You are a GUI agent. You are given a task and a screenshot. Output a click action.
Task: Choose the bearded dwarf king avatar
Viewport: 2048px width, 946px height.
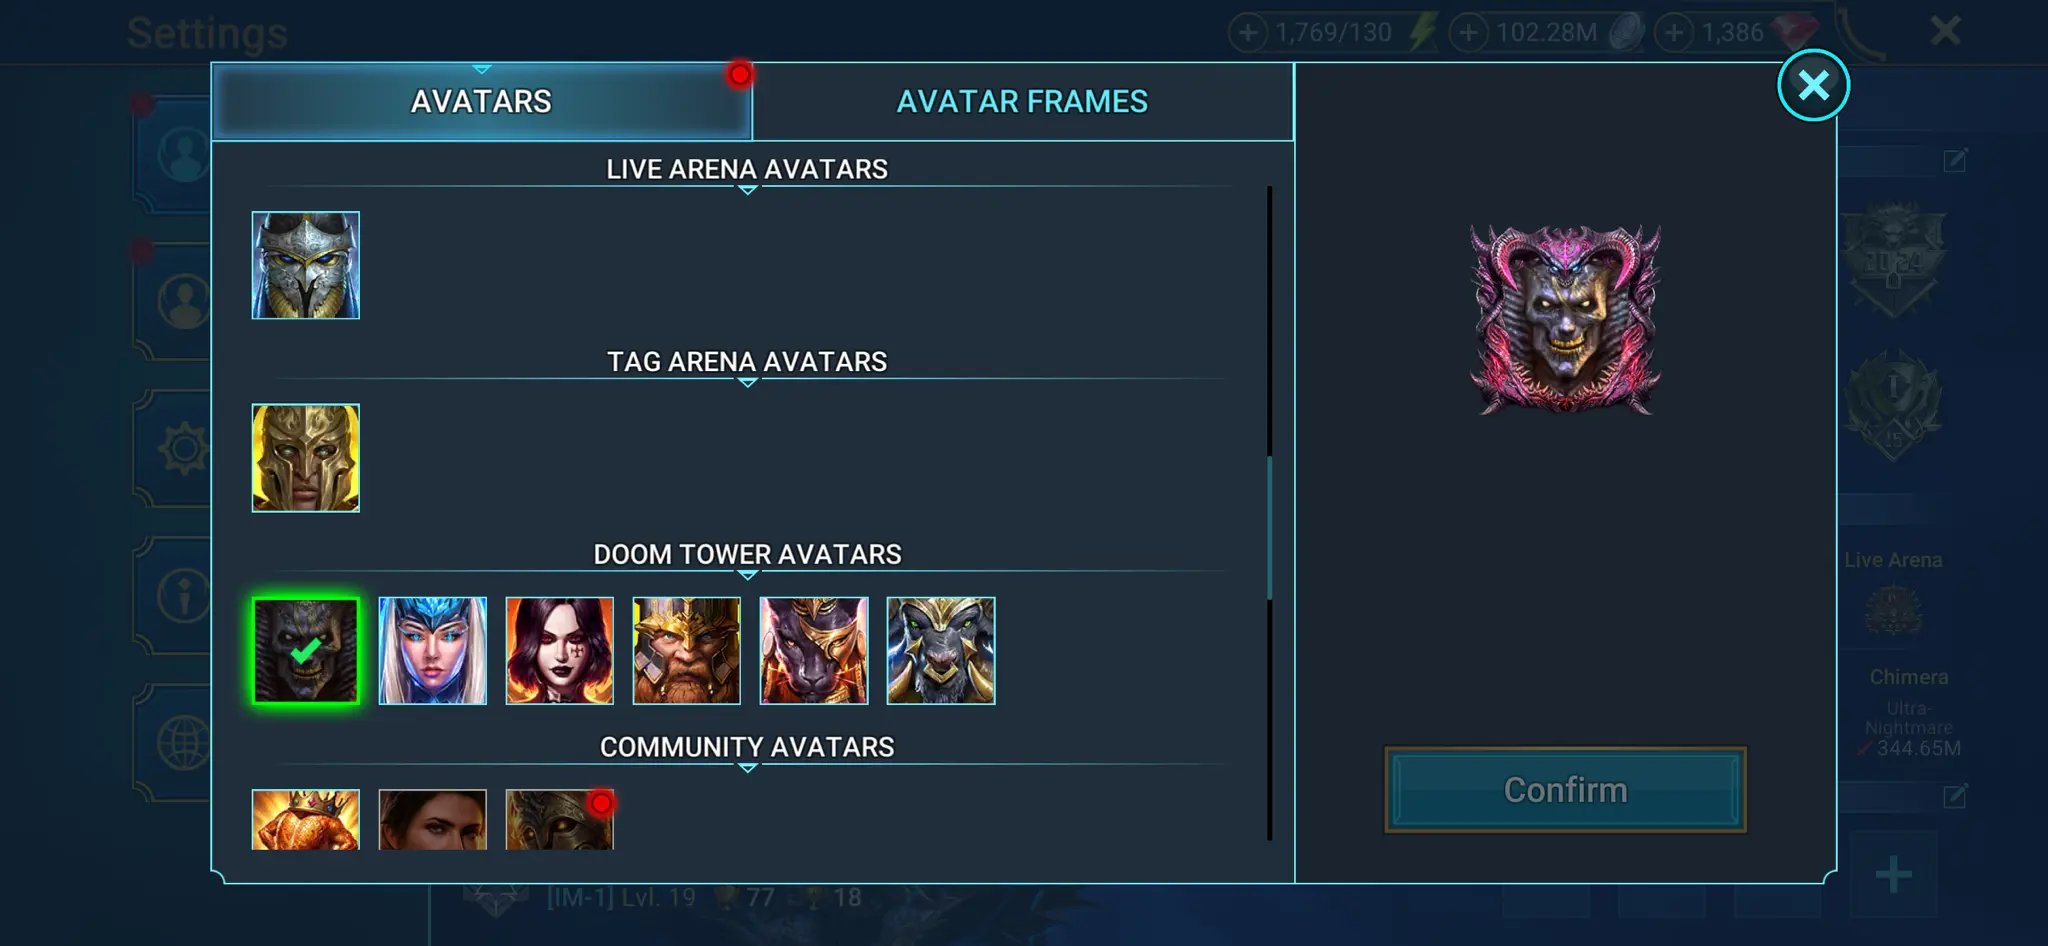point(686,651)
